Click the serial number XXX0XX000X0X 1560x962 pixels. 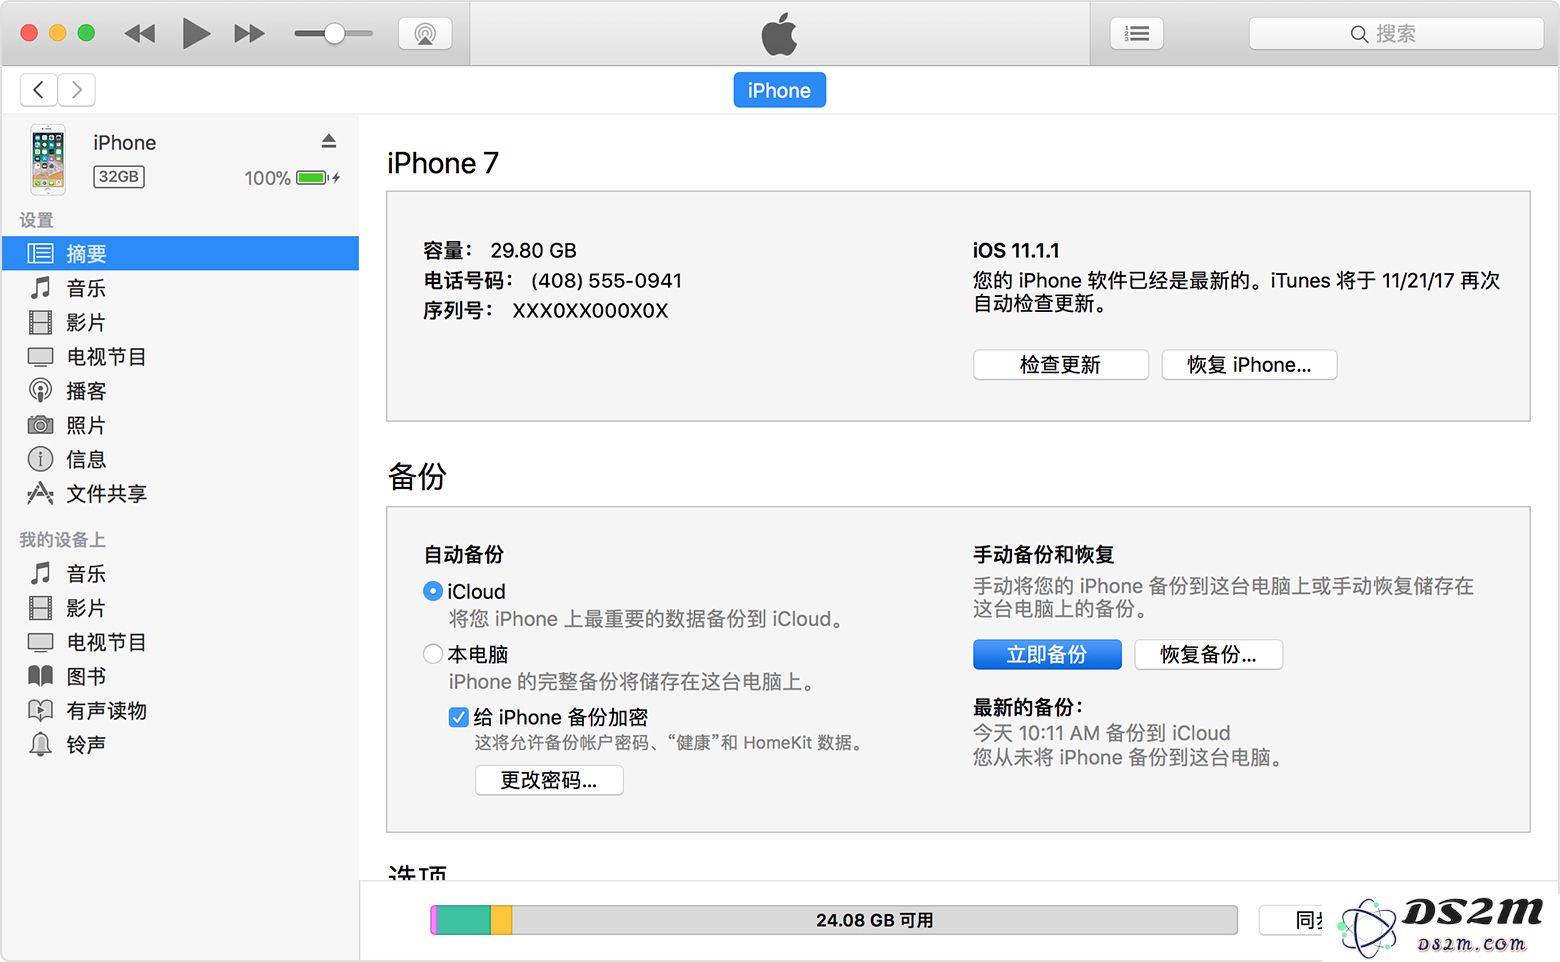pos(590,311)
